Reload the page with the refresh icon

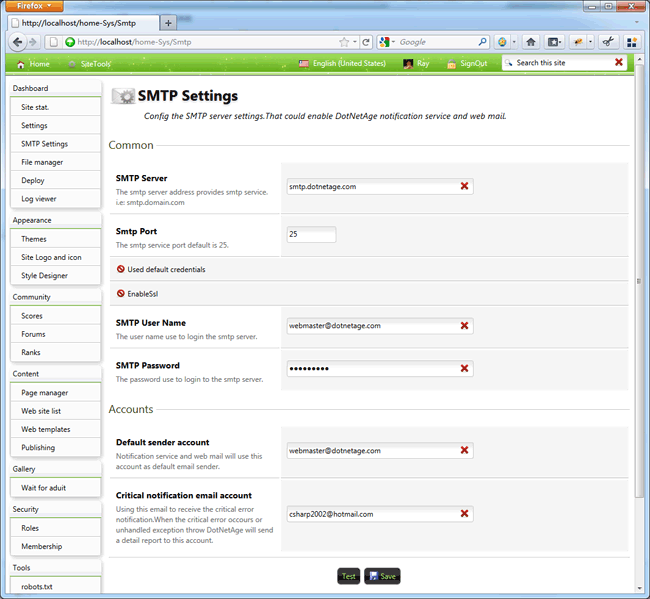click(x=366, y=42)
